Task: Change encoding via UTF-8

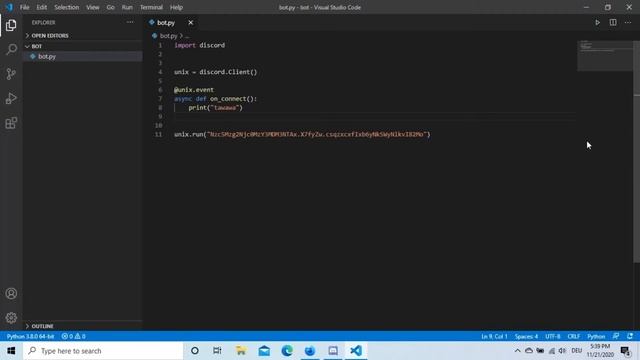Action: (x=553, y=336)
